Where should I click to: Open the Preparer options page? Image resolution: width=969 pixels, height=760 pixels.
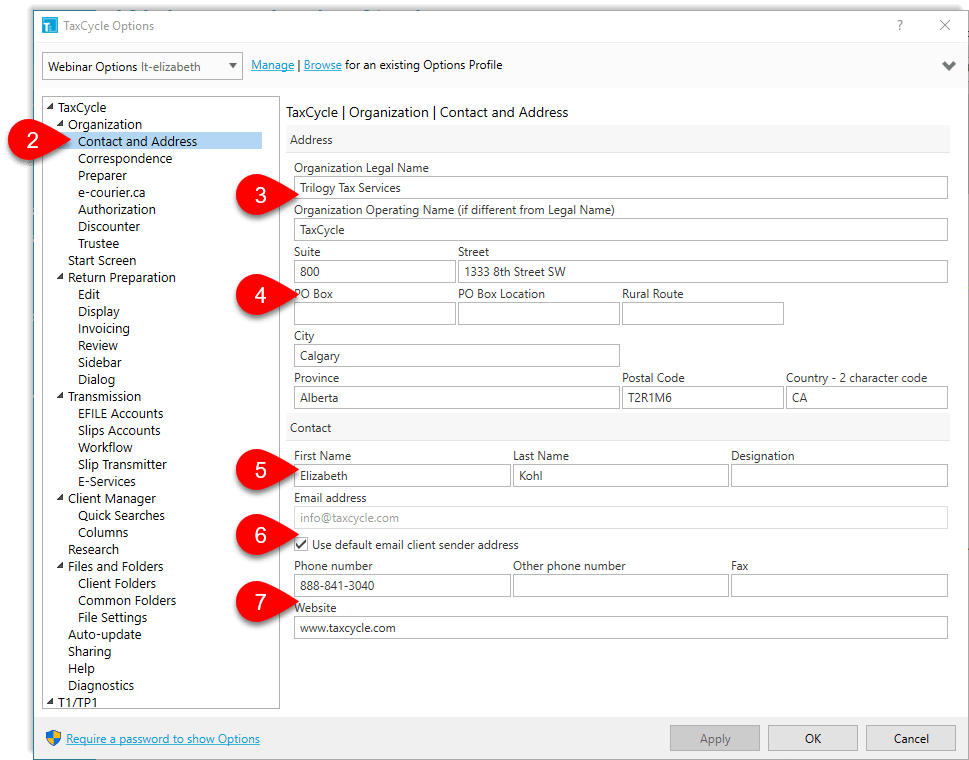[102, 175]
